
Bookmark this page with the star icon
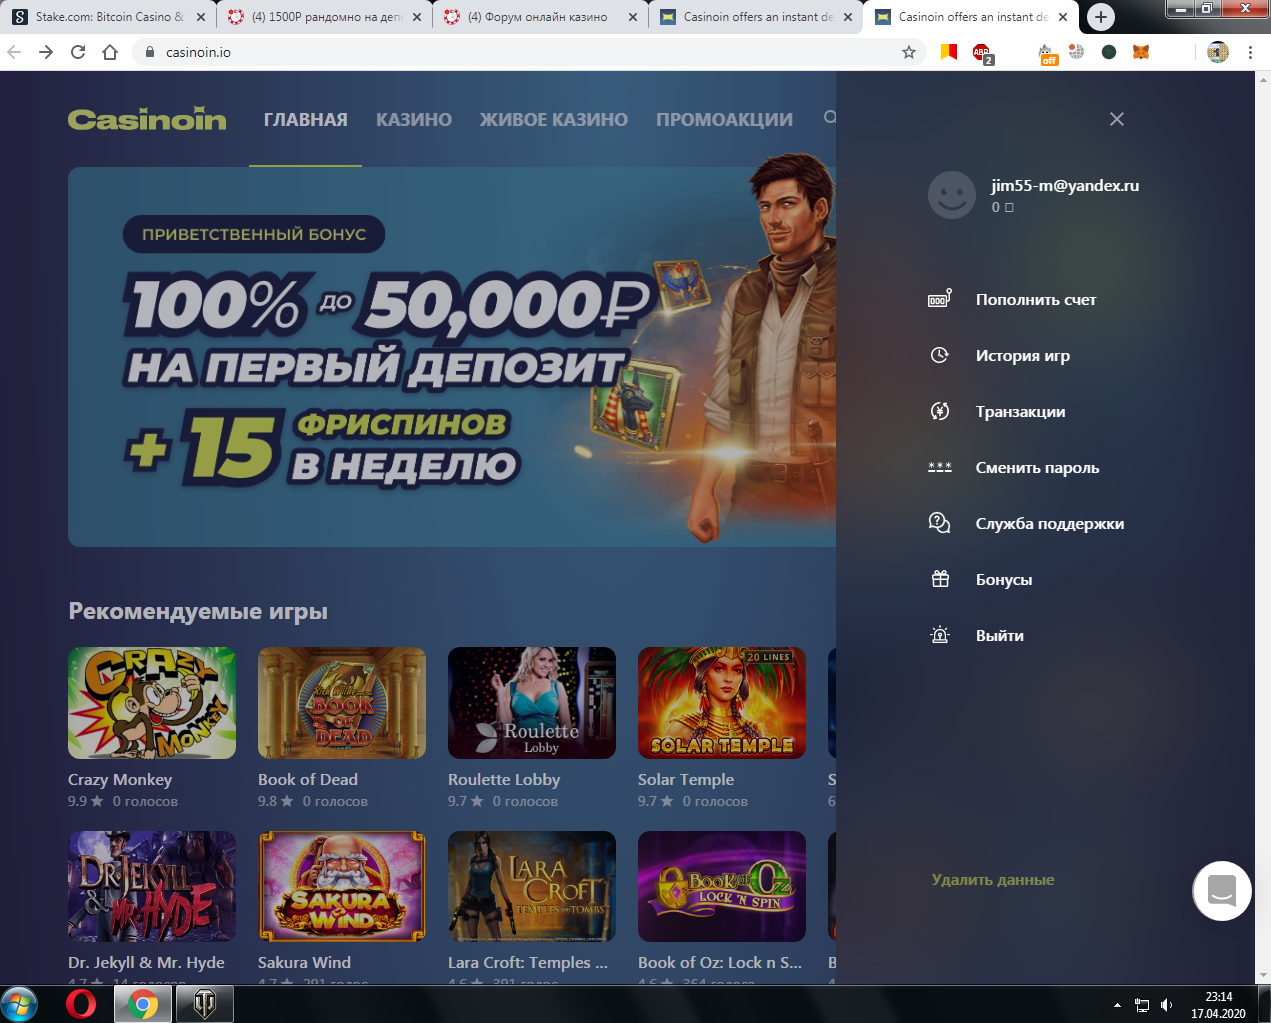tap(908, 52)
